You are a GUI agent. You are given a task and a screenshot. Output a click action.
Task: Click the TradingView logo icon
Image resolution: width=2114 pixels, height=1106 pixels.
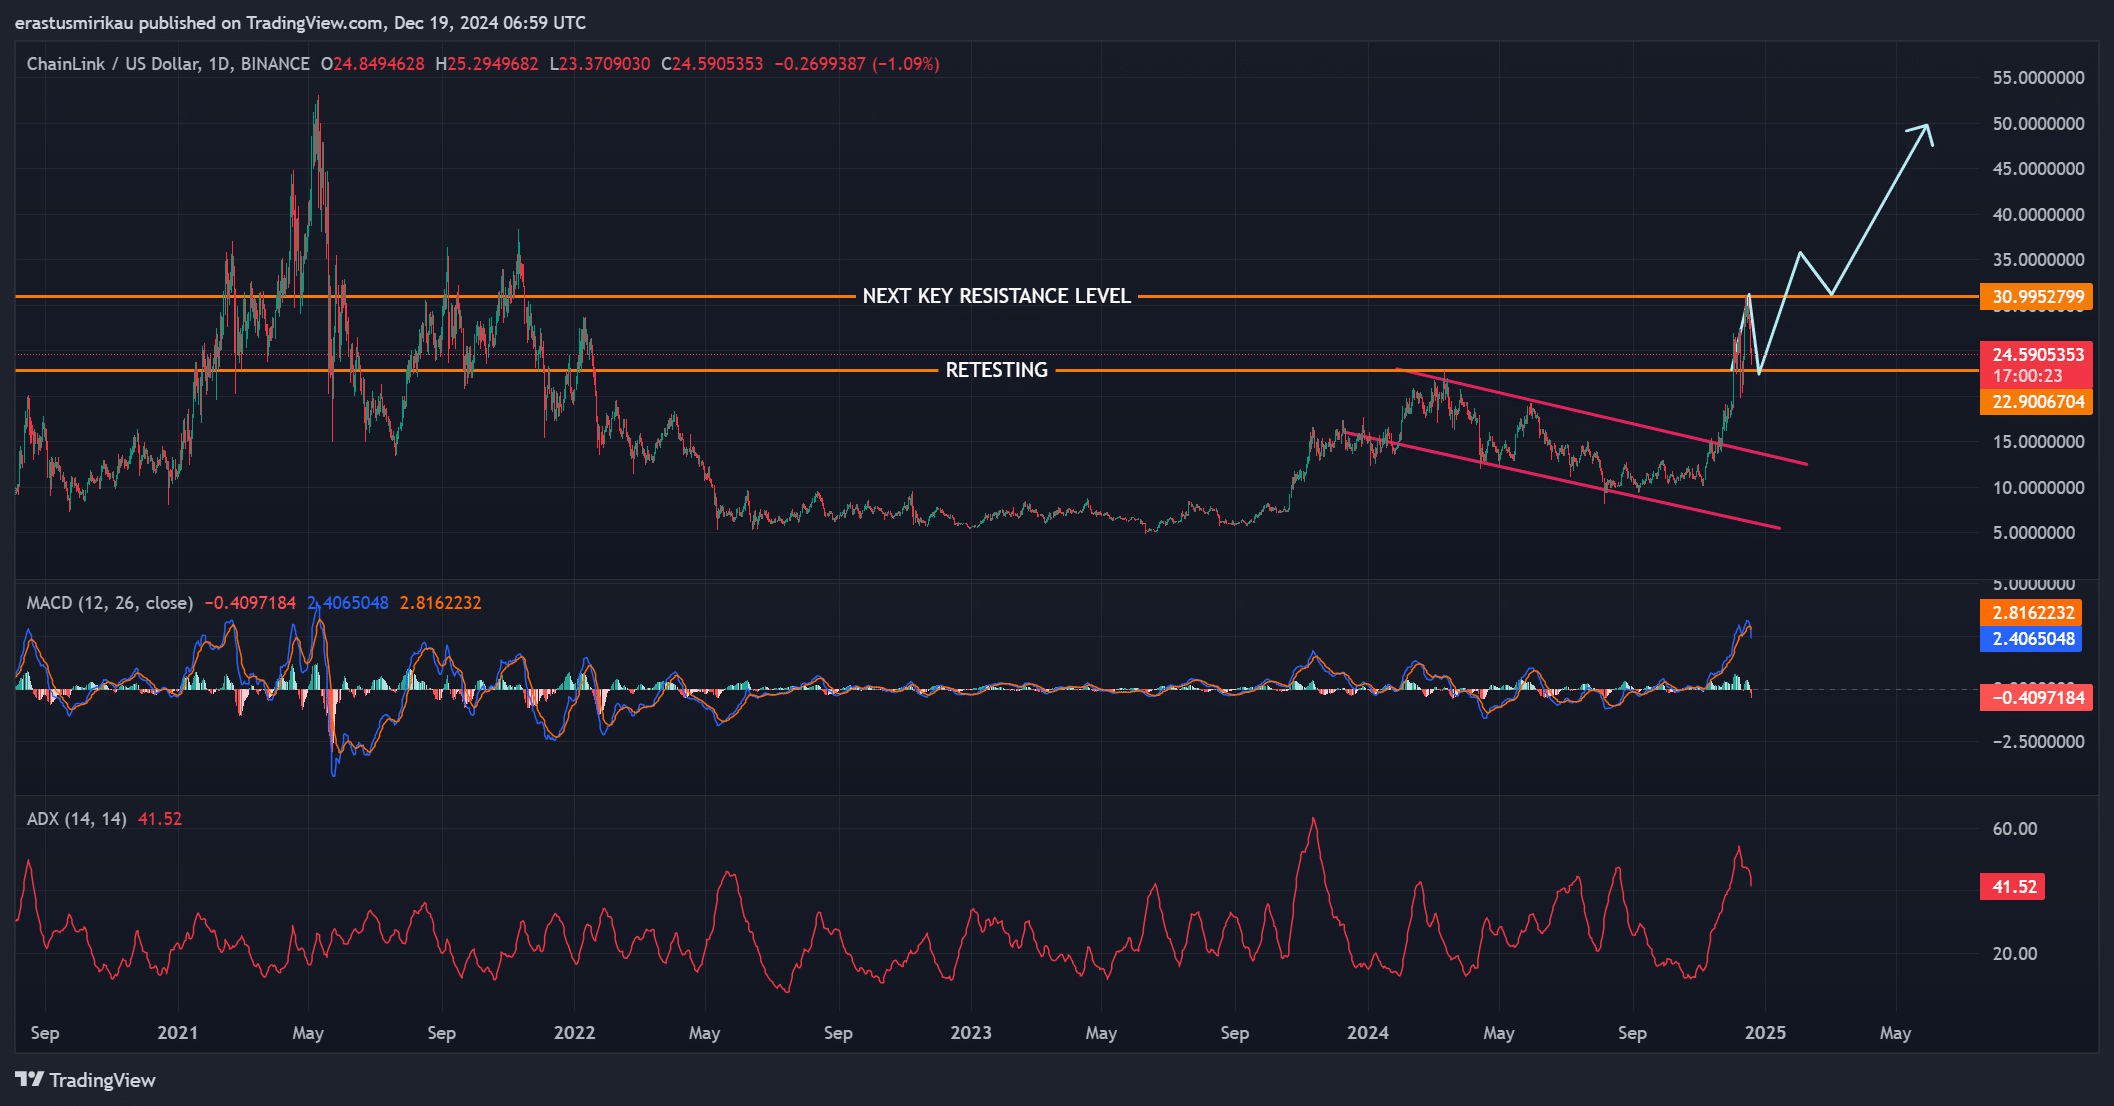(29, 1080)
